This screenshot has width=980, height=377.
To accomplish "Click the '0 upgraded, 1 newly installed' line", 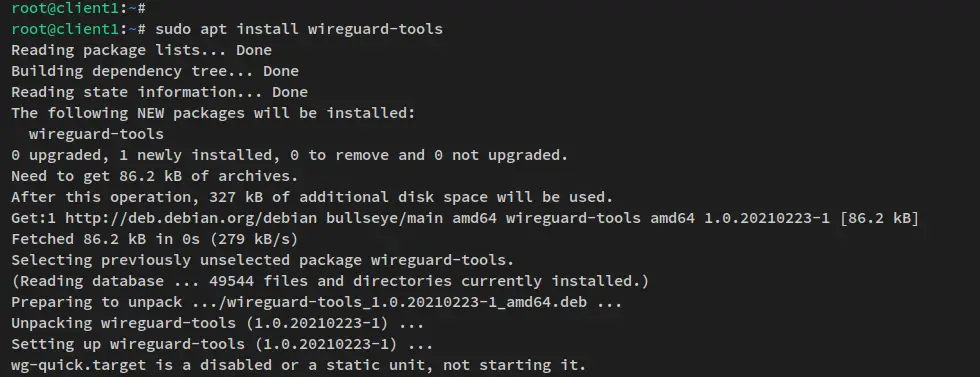I will 289,155.
